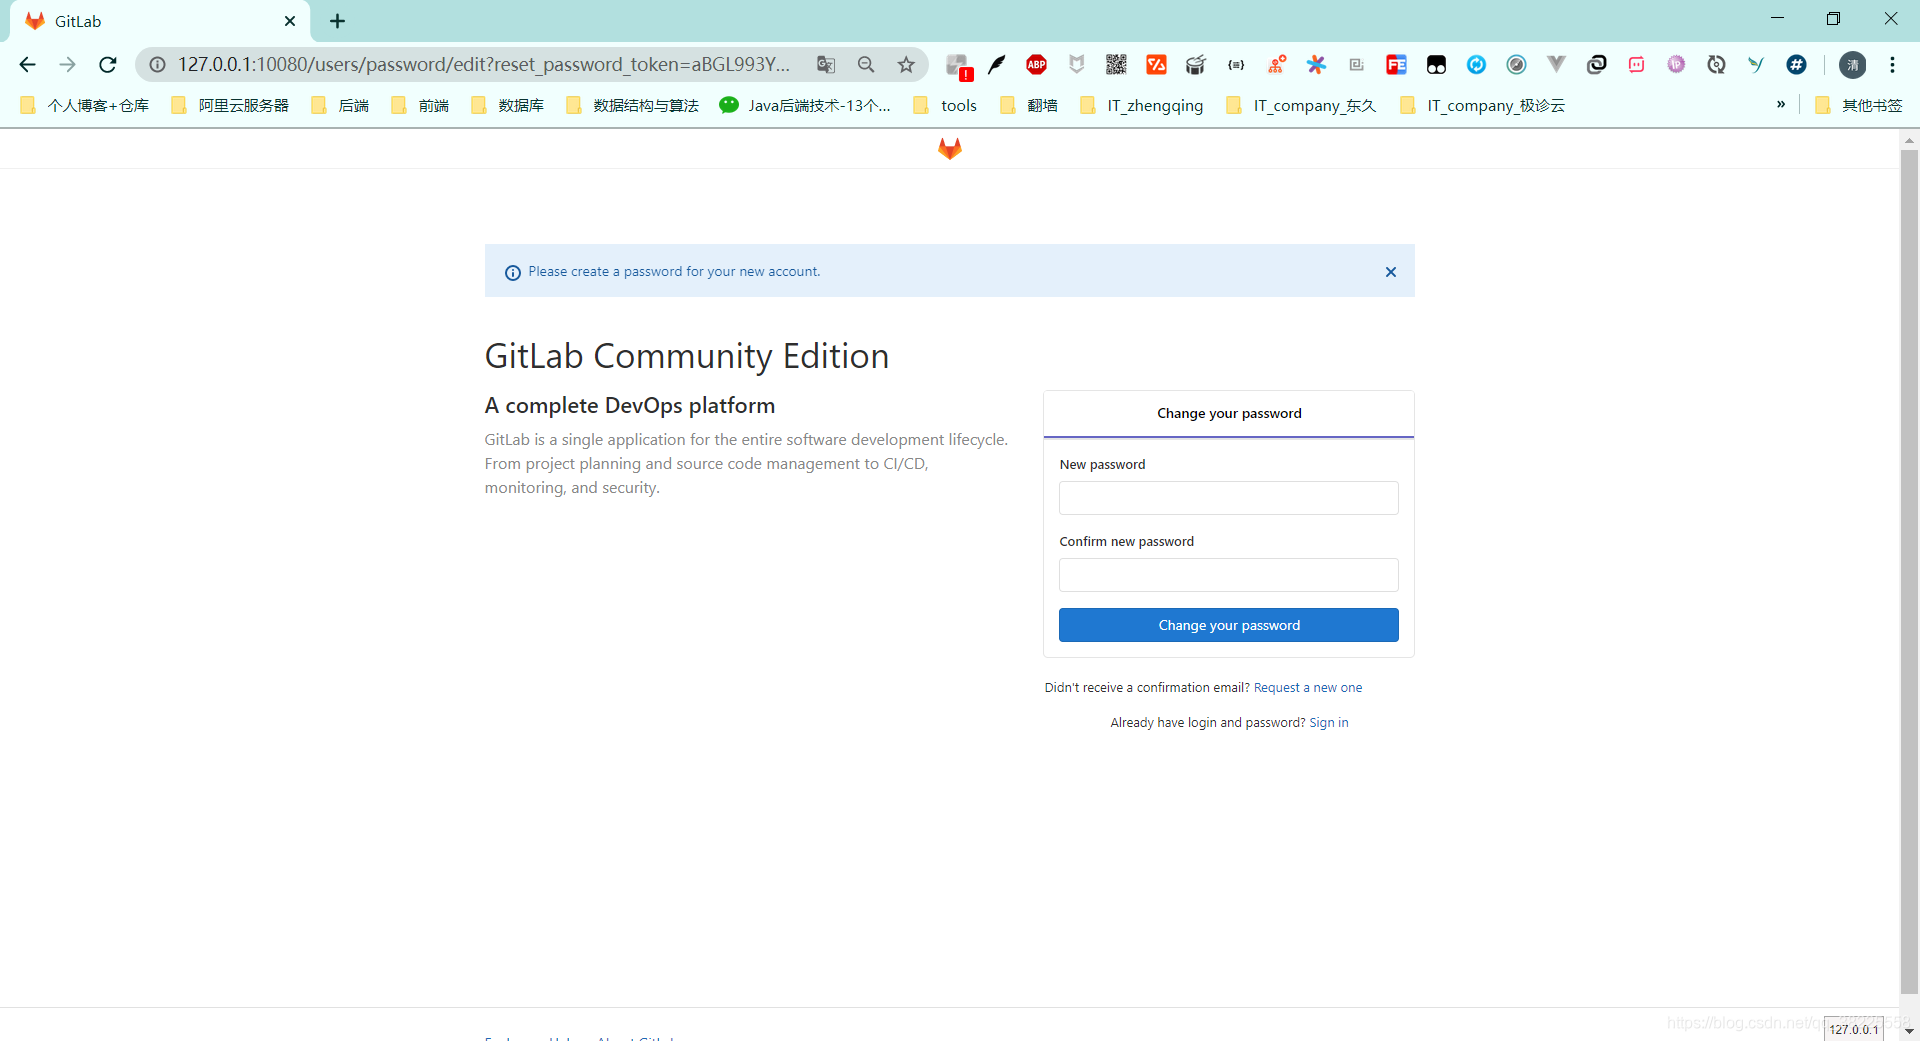Image resolution: width=1920 pixels, height=1041 pixels.
Task: Open the purple IP extension icon
Action: point(1676,65)
